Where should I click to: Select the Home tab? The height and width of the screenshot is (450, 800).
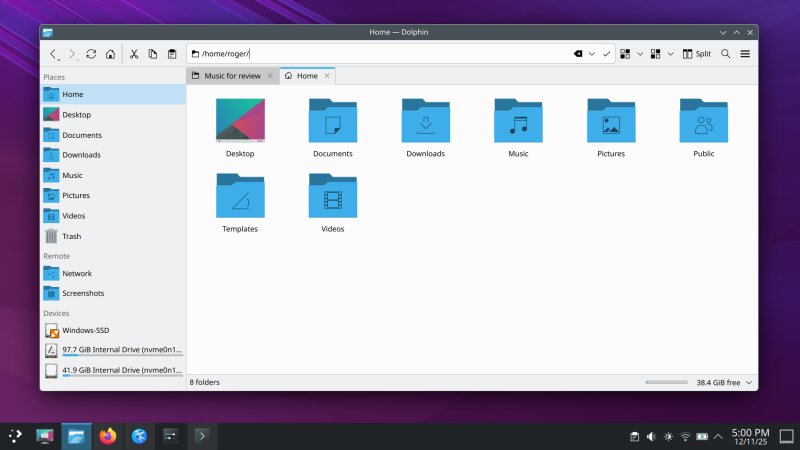coord(301,76)
